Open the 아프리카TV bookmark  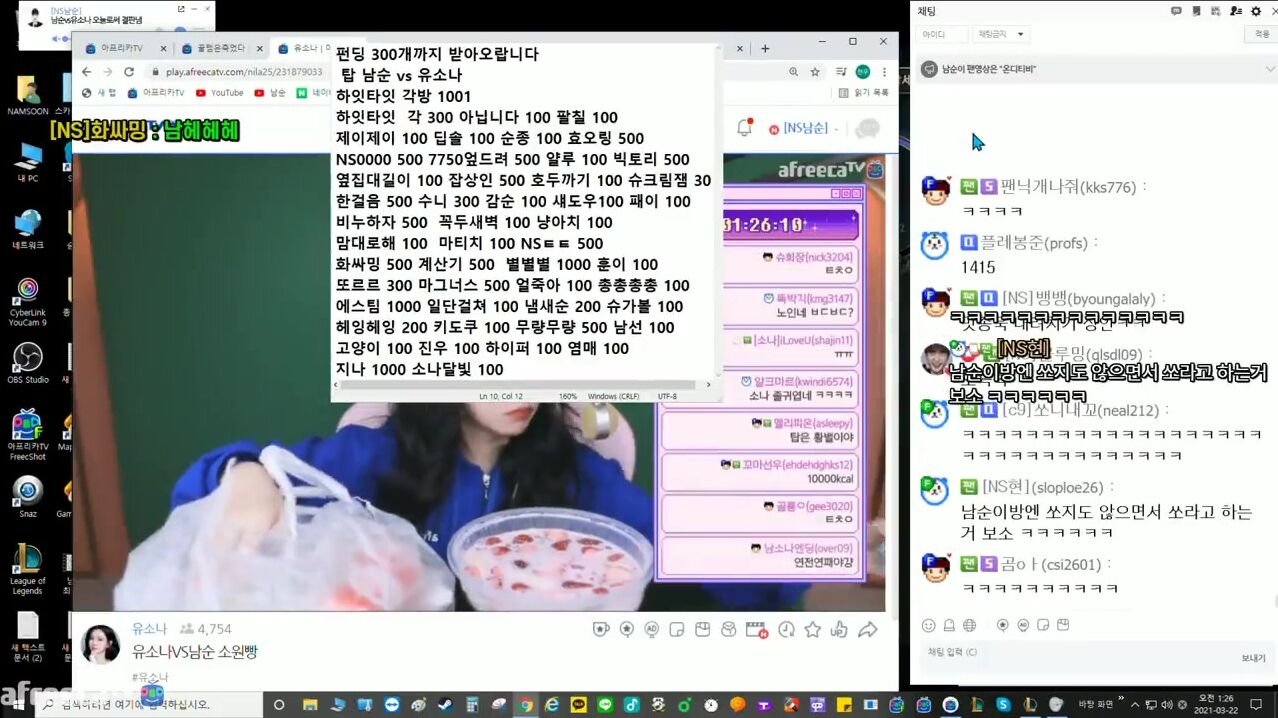(x=157, y=93)
